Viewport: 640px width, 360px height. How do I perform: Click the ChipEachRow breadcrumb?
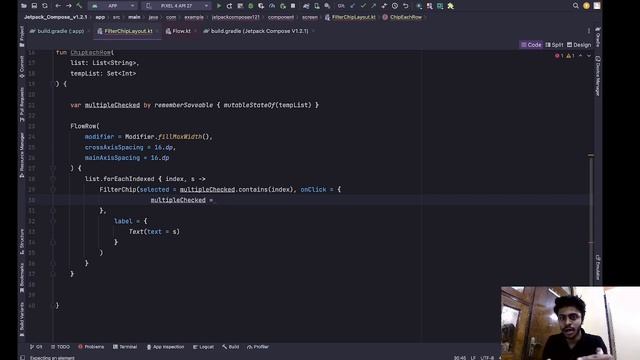tap(402, 17)
